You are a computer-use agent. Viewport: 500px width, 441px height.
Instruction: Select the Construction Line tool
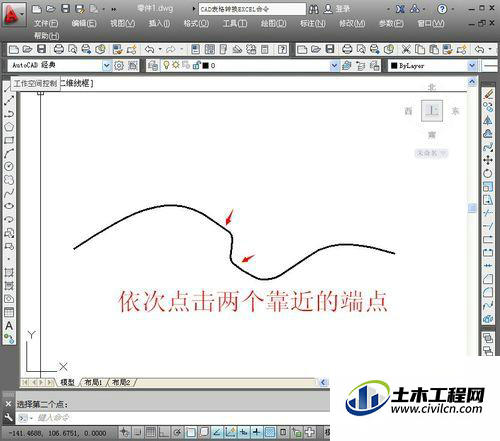tap(9, 100)
